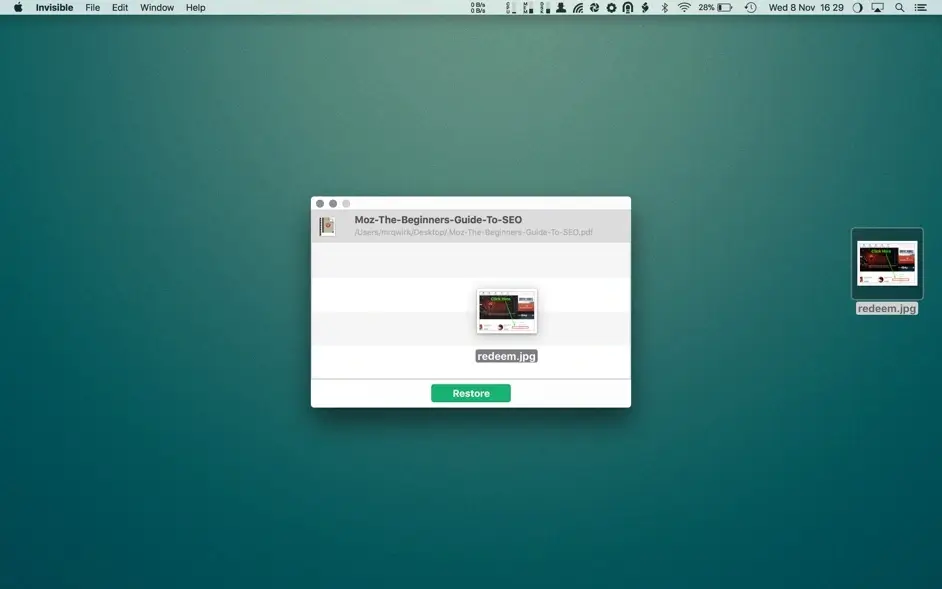
Task: Click the redeem.jpg thumbnail inside the Invisible window
Action: [506, 311]
